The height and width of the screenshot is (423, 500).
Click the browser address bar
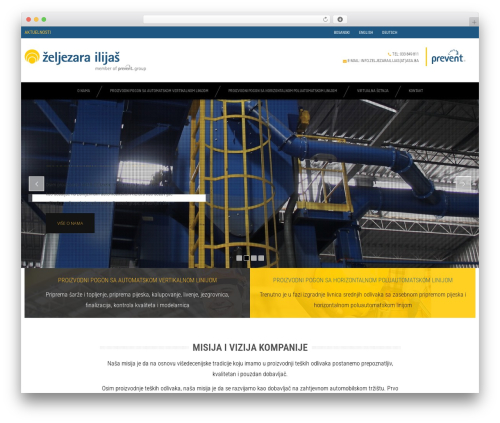(x=237, y=19)
